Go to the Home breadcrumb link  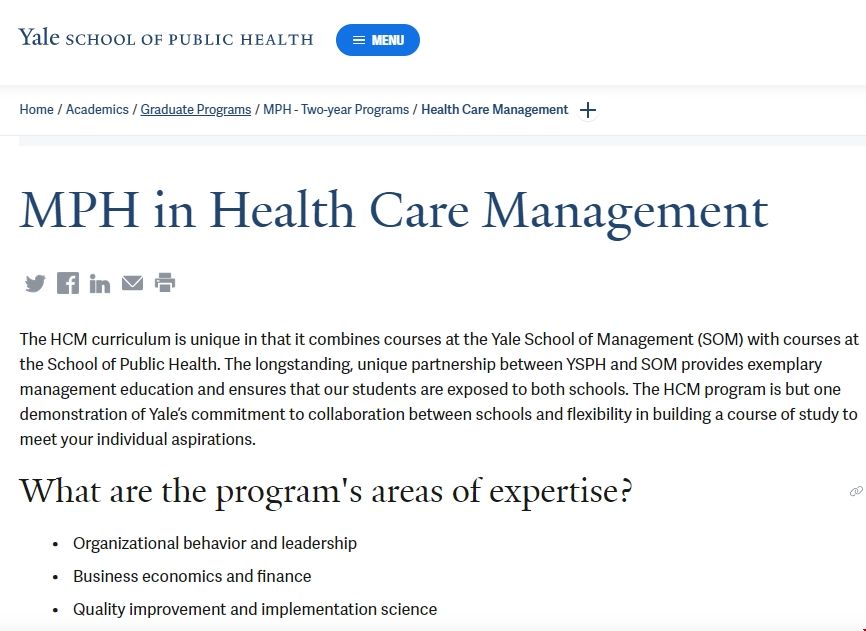click(36, 109)
